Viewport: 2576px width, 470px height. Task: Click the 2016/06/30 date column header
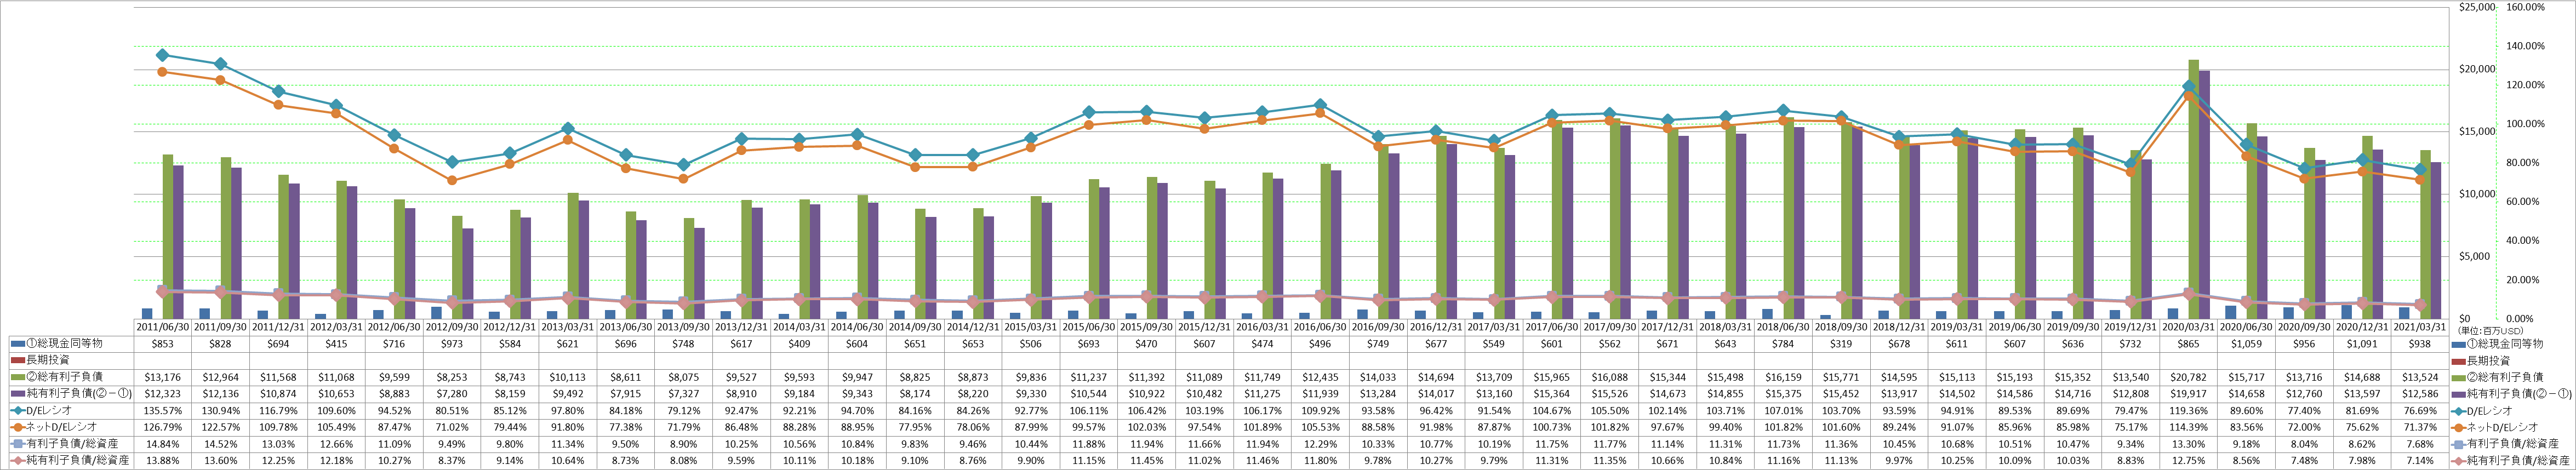tap(1321, 326)
